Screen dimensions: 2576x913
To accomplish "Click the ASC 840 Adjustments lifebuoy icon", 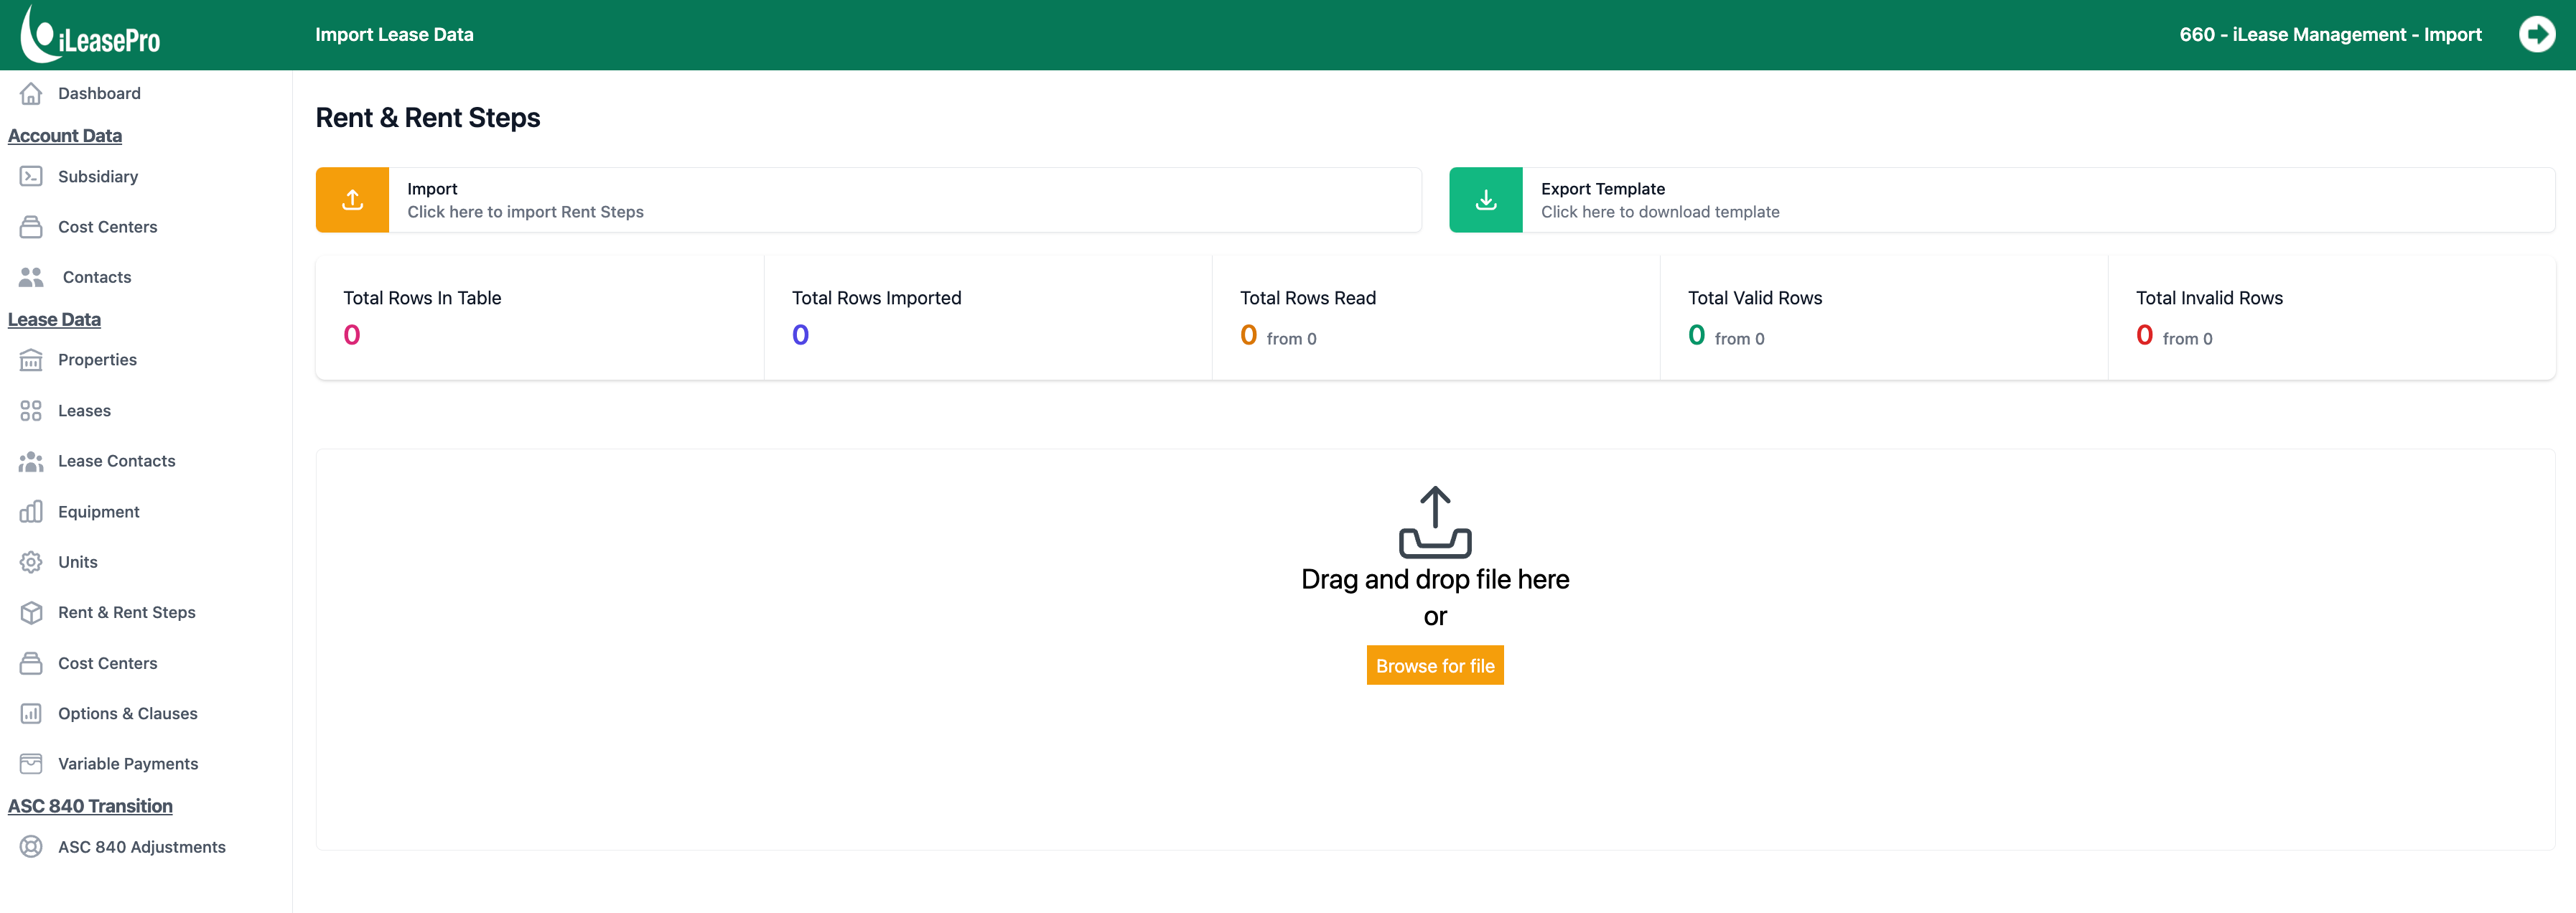I will click(31, 847).
